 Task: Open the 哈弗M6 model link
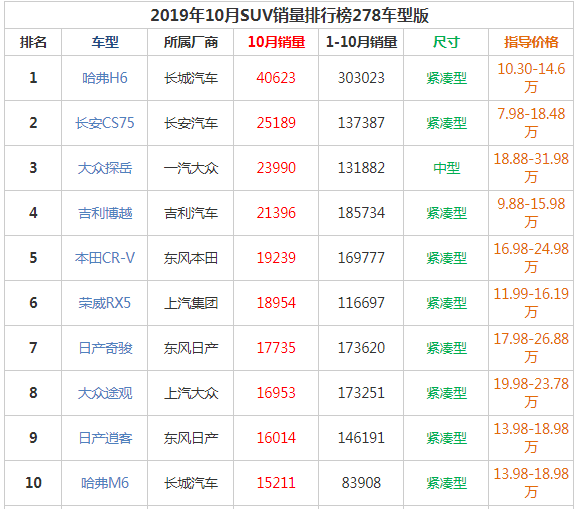[105, 483]
